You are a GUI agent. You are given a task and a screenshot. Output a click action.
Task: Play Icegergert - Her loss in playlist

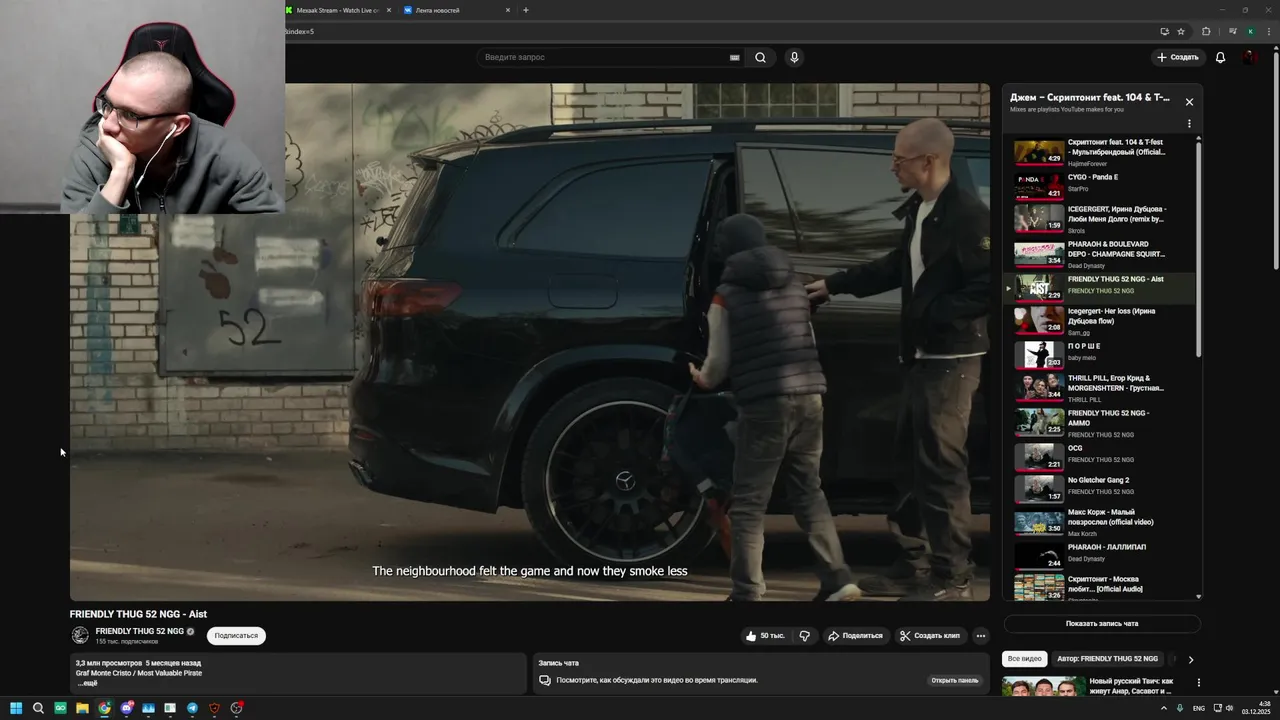(1100, 320)
